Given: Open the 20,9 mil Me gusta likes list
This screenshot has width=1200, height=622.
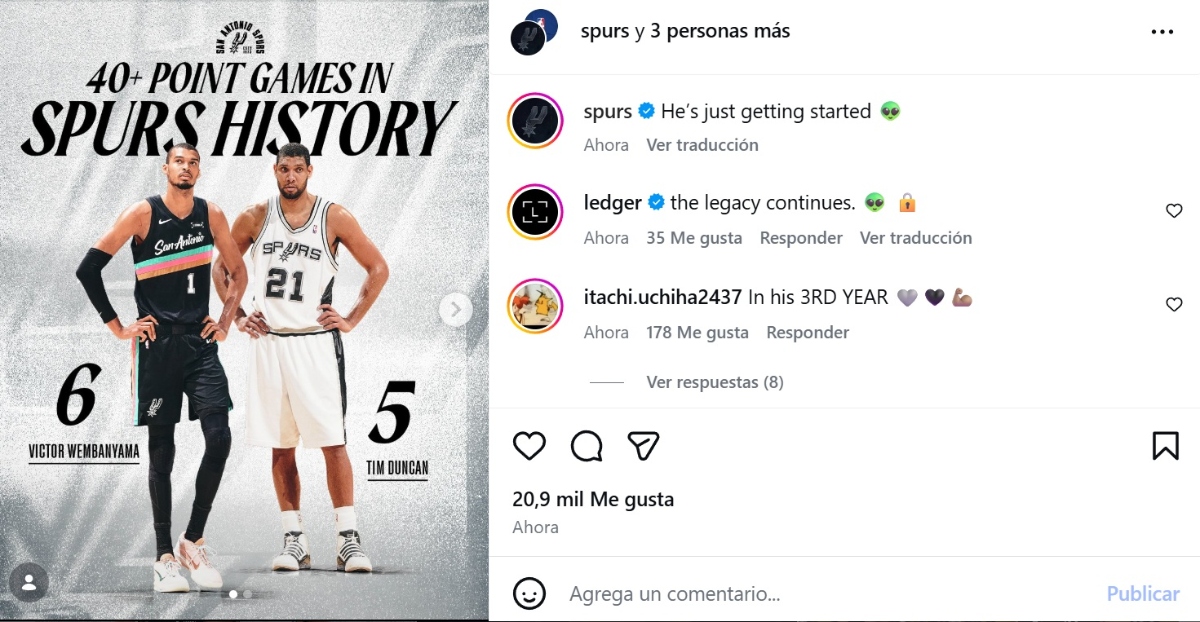Looking at the screenshot, I should [593, 499].
